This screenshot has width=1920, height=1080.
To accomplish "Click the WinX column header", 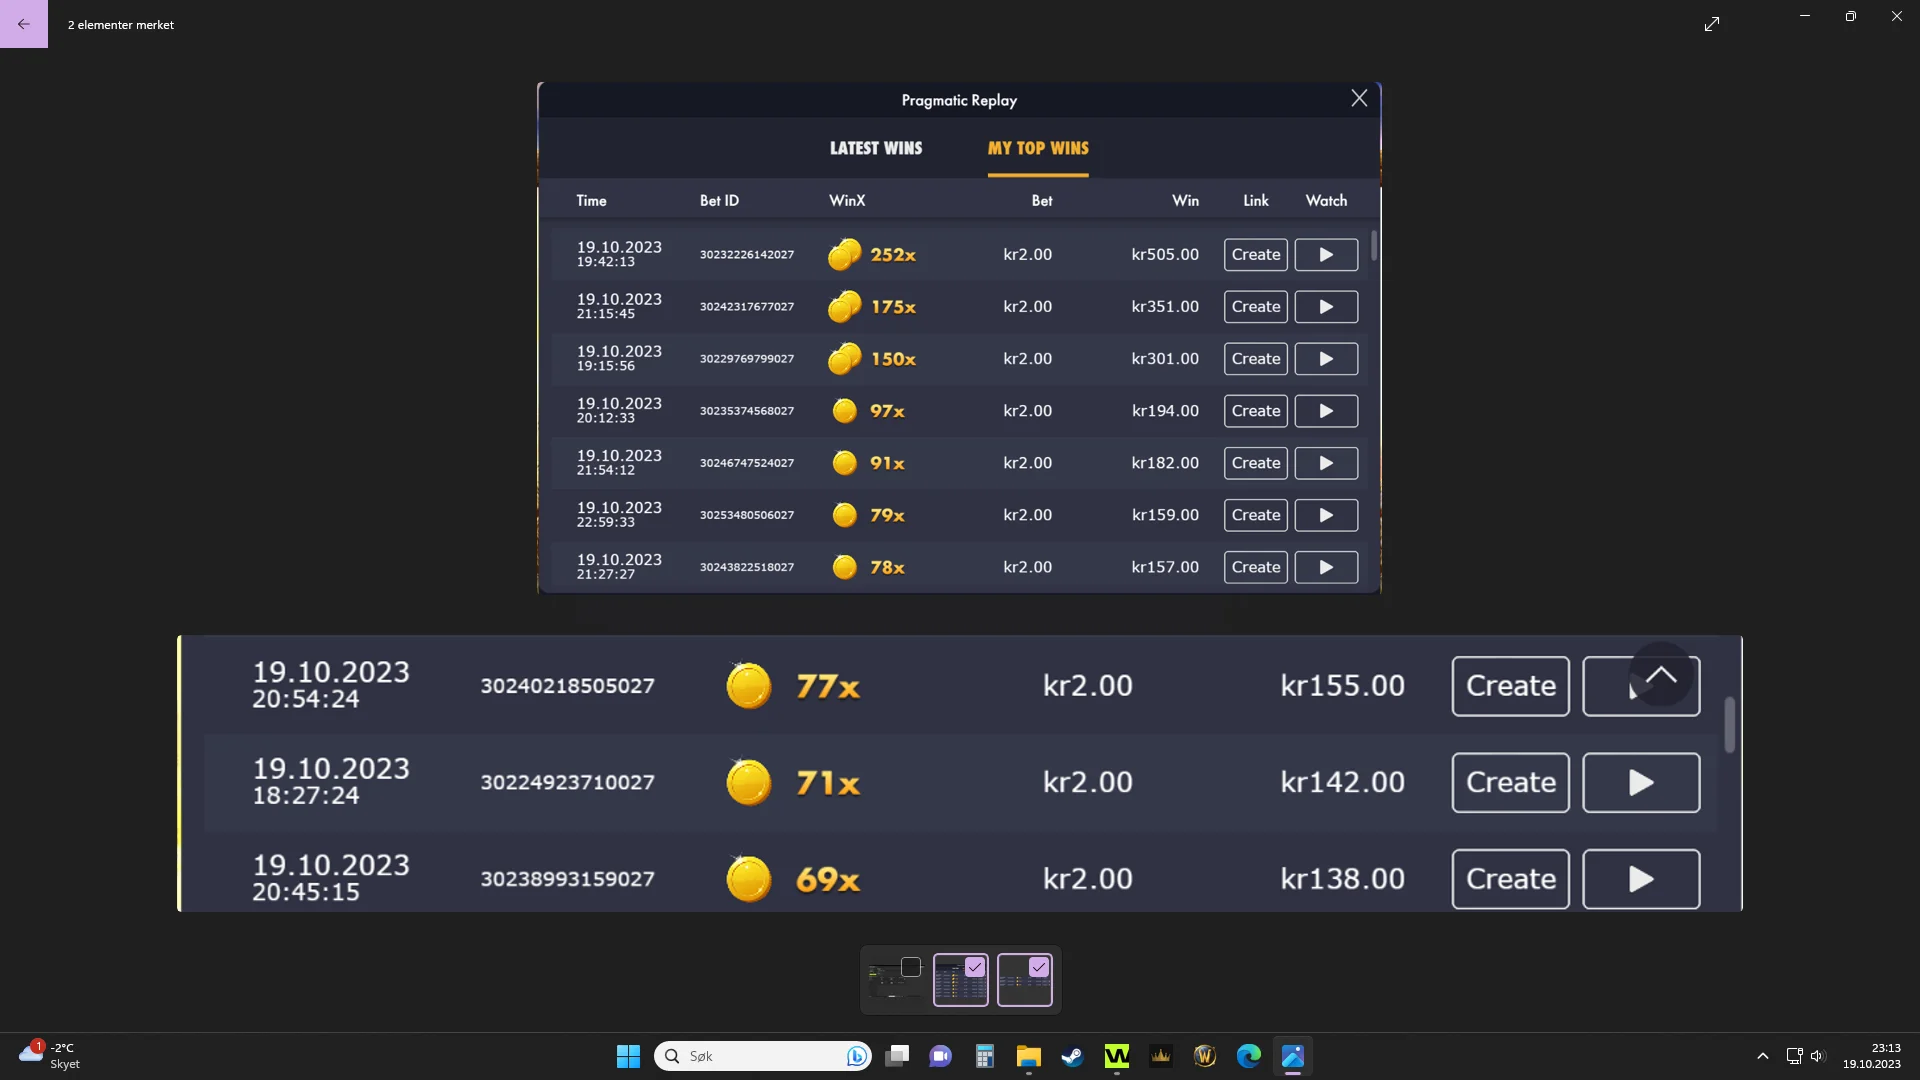I will [847, 201].
